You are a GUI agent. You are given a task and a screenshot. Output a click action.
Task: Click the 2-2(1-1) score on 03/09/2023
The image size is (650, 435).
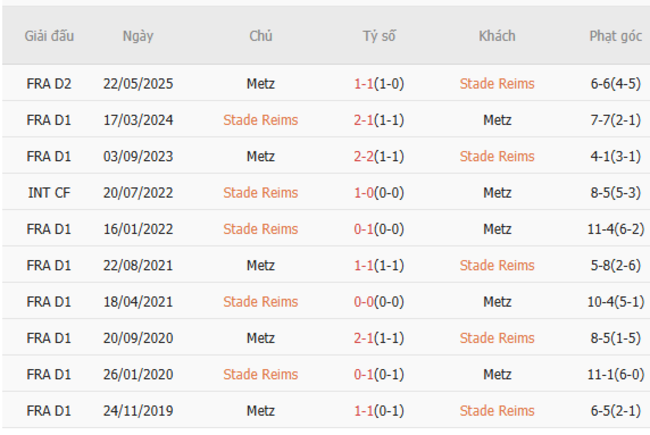coord(379,156)
